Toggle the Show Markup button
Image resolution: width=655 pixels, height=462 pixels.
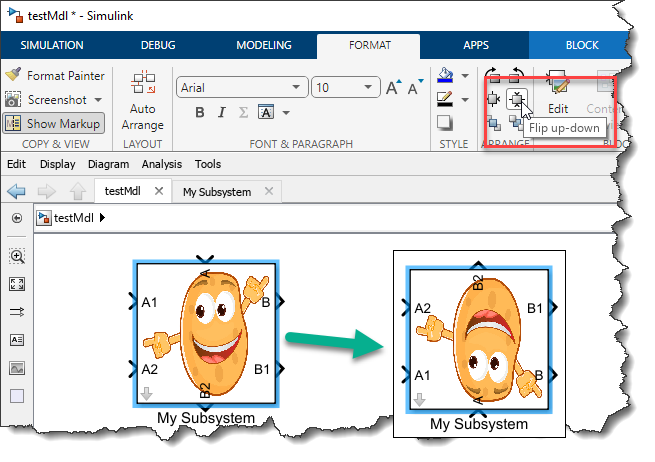pyautogui.click(x=55, y=123)
